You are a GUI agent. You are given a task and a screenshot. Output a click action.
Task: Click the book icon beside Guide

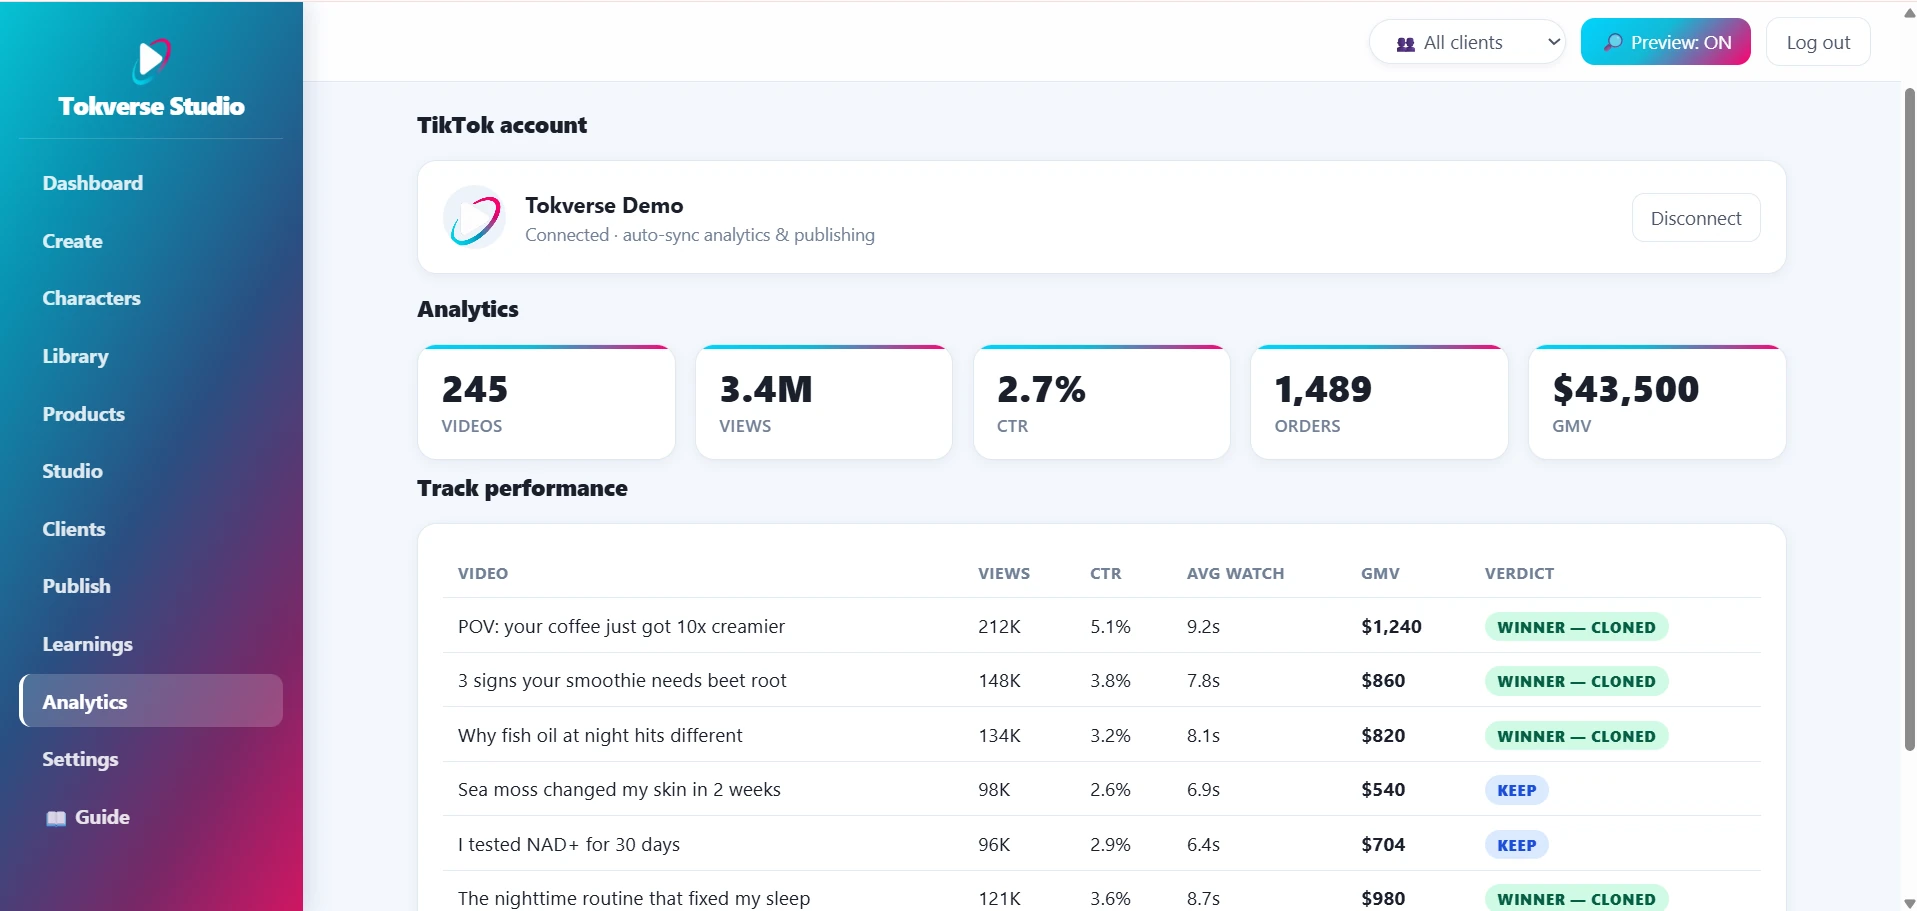click(56, 818)
